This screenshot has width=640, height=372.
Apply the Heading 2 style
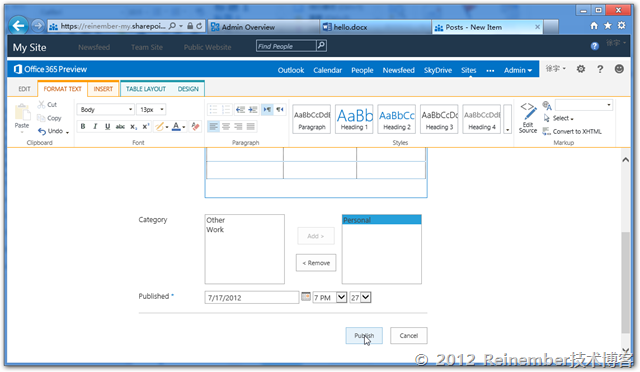coord(397,119)
